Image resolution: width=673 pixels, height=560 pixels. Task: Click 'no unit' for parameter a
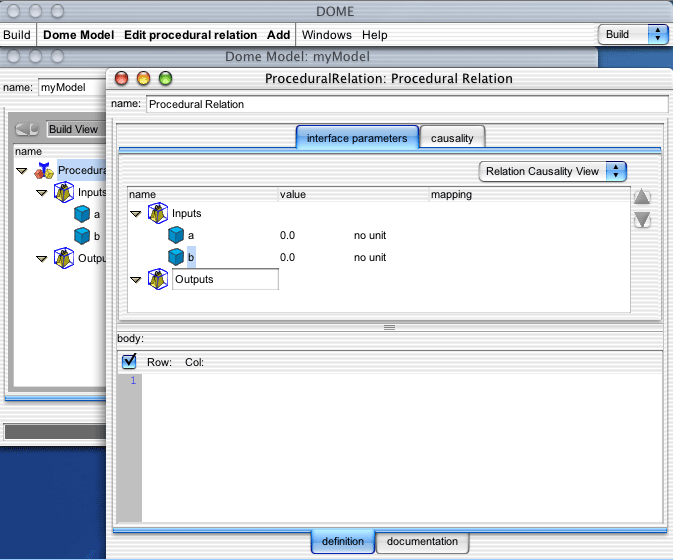coord(370,235)
